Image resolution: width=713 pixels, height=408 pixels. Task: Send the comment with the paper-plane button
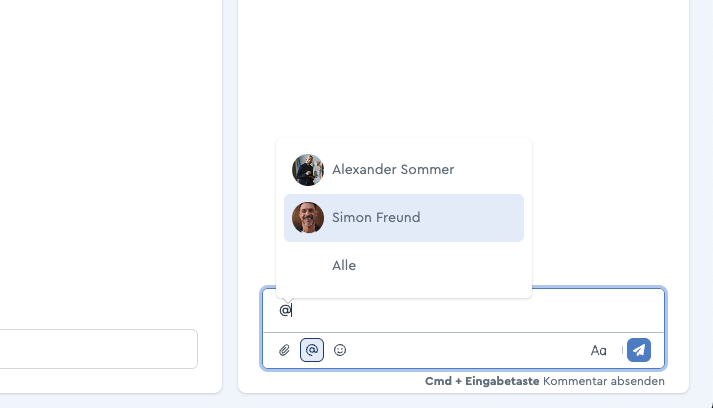point(639,350)
